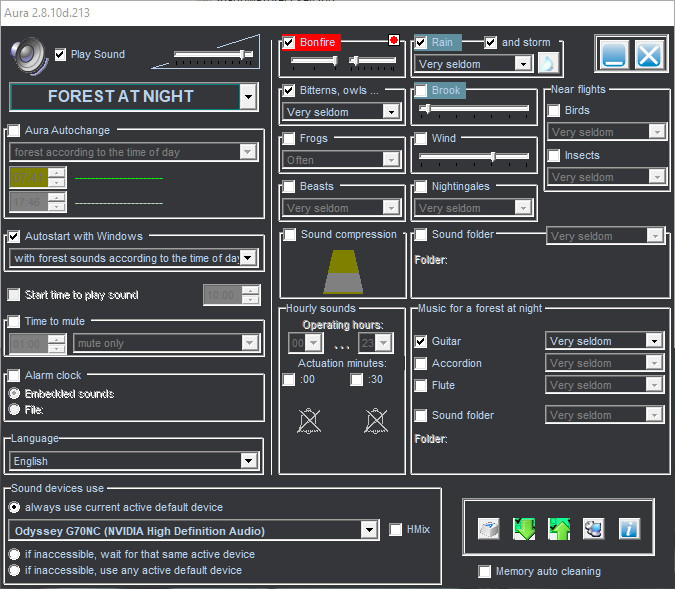The image size is (675, 589).
Task: Expand the Language dropdown showing English
Action: point(248,461)
